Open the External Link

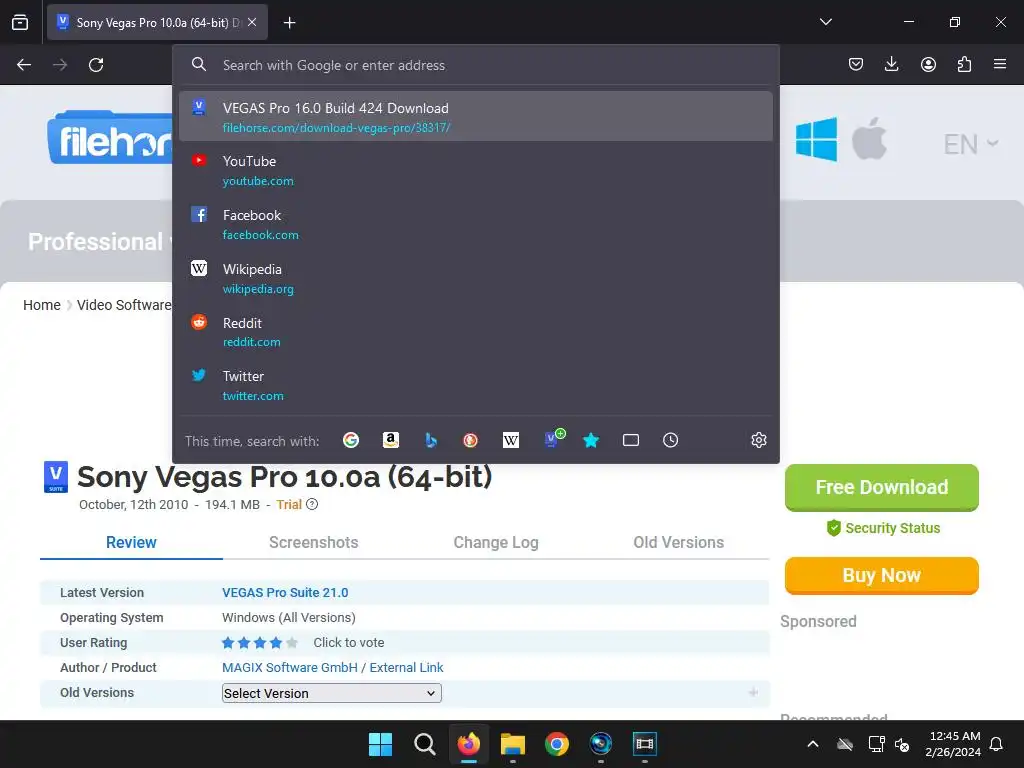coord(406,667)
